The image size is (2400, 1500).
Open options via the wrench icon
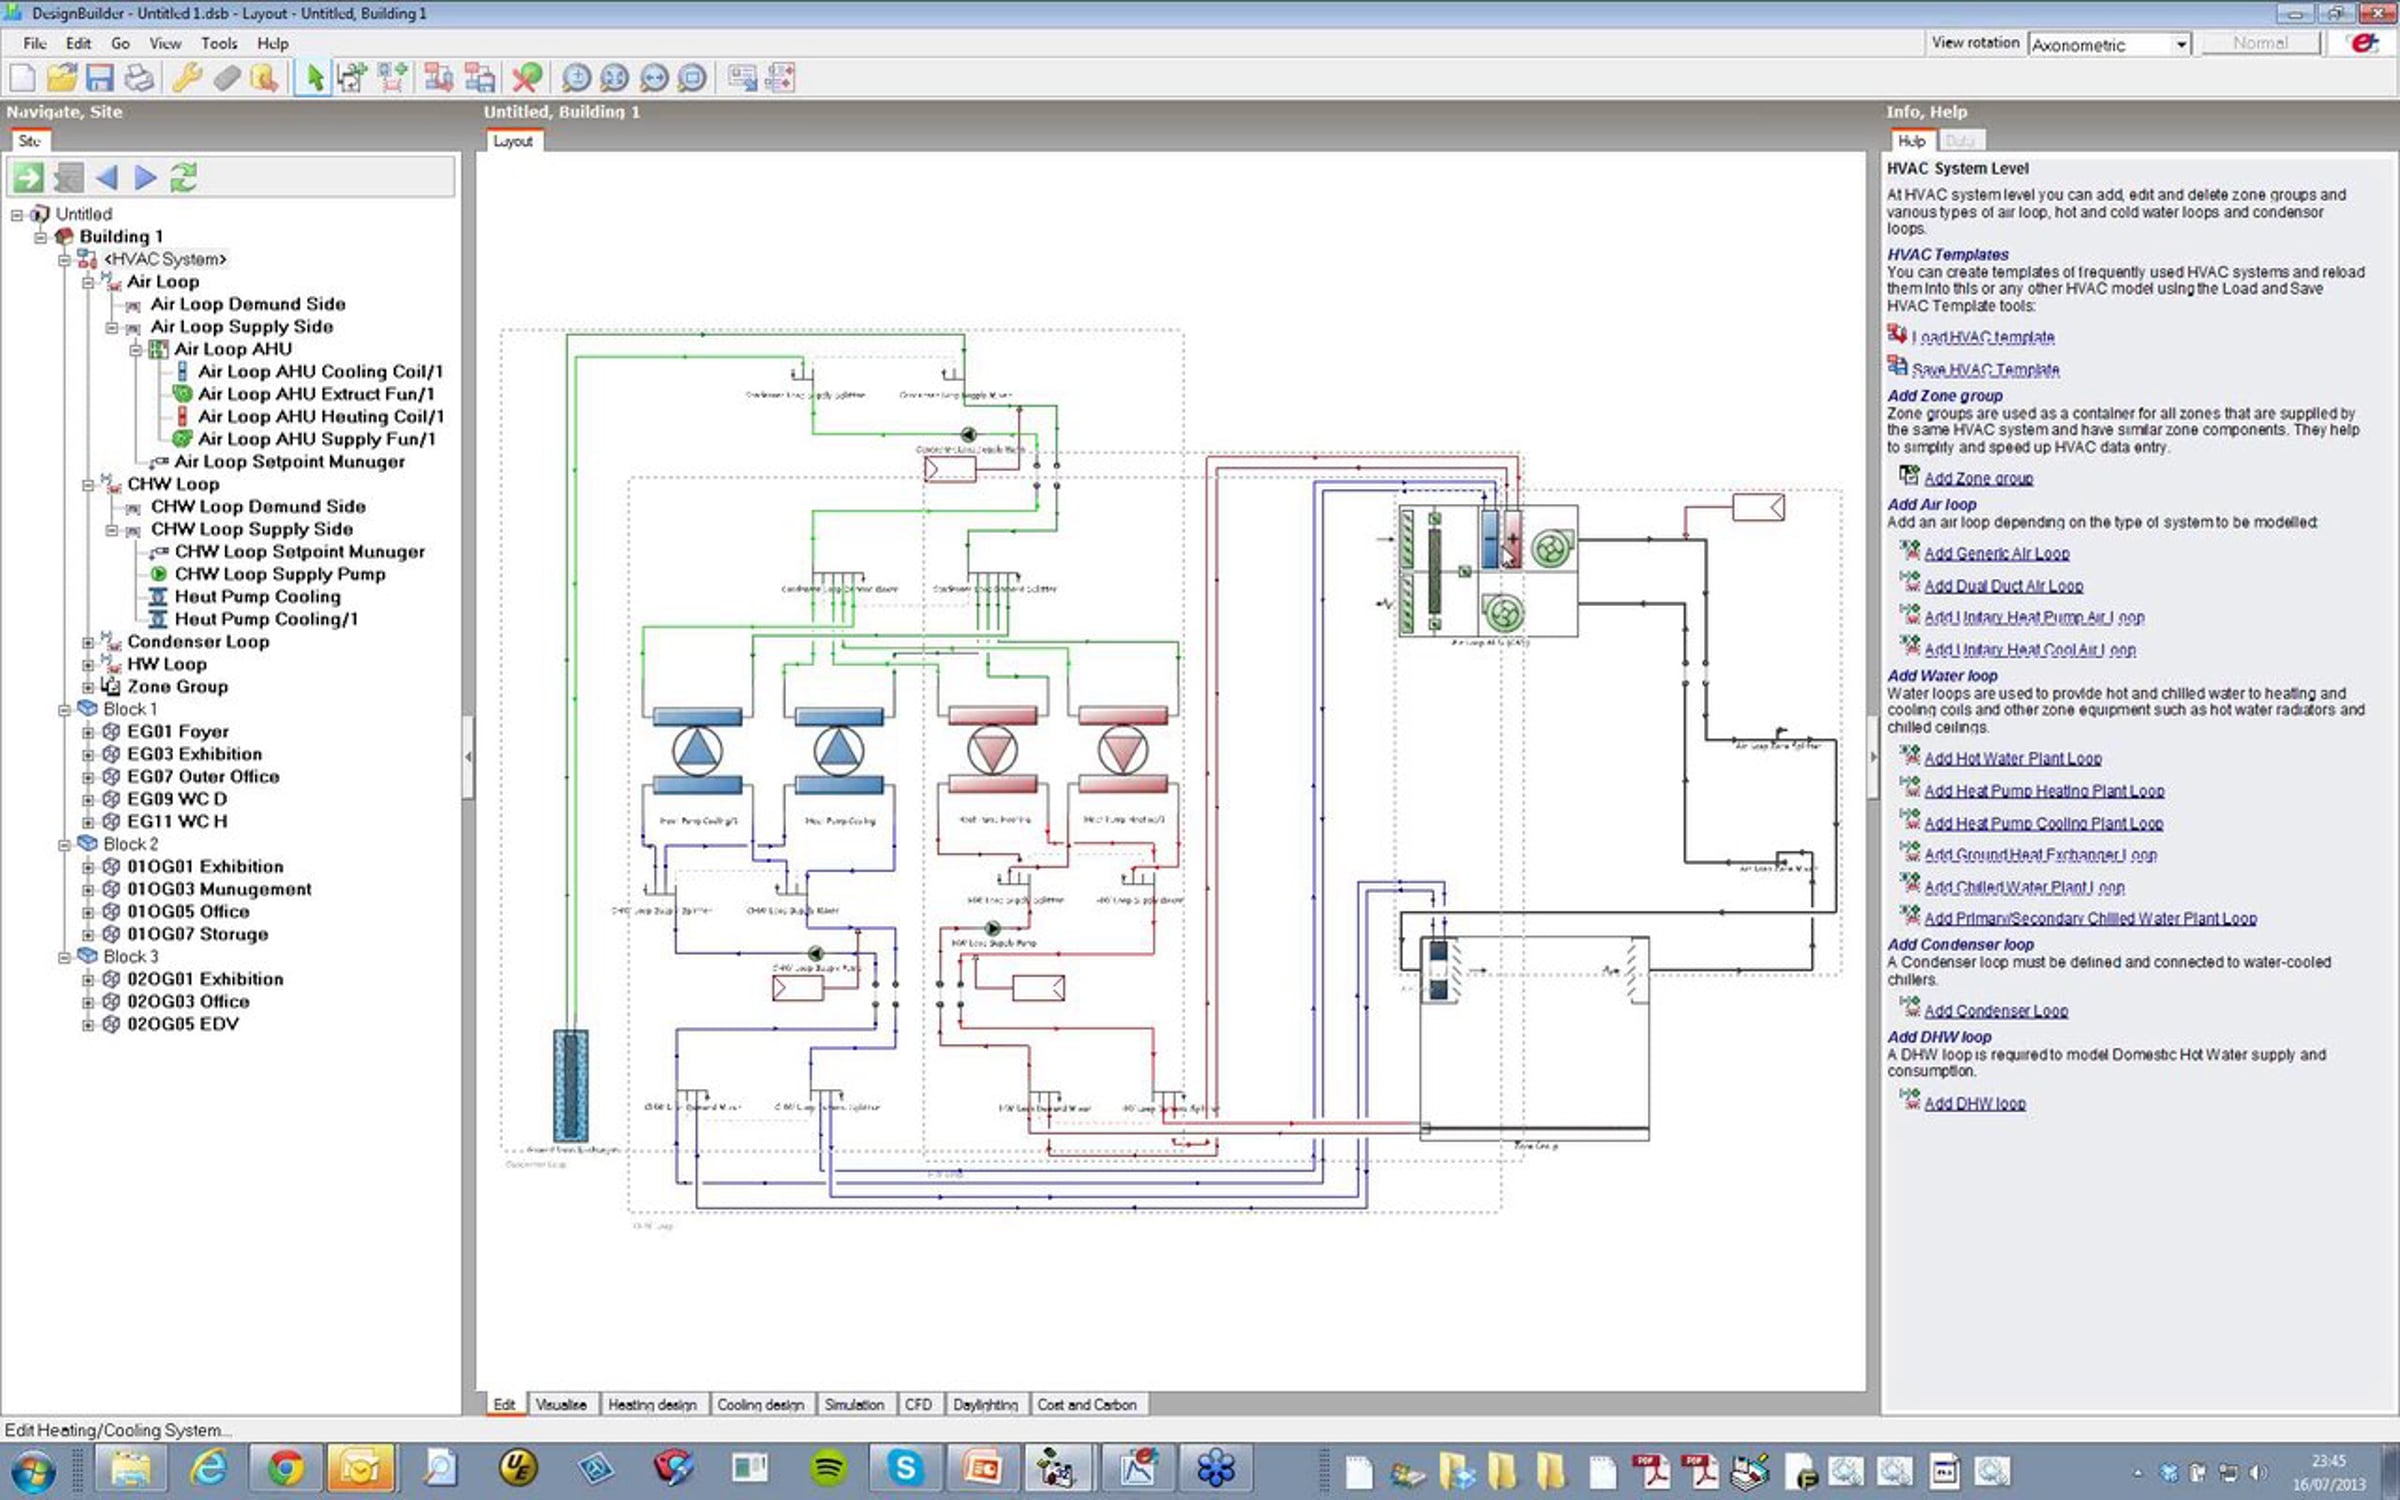187,77
